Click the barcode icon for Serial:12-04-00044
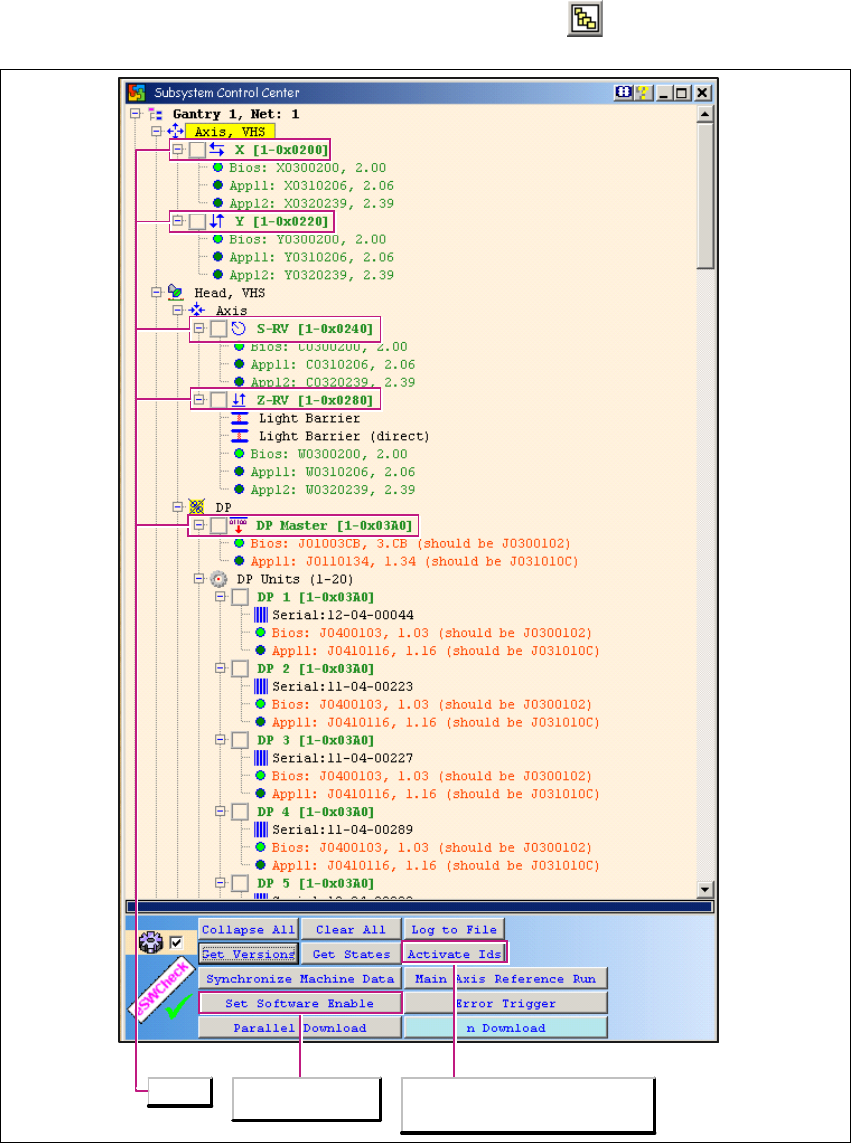Screen dimensions: 851x1143 click(x=261, y=615)
